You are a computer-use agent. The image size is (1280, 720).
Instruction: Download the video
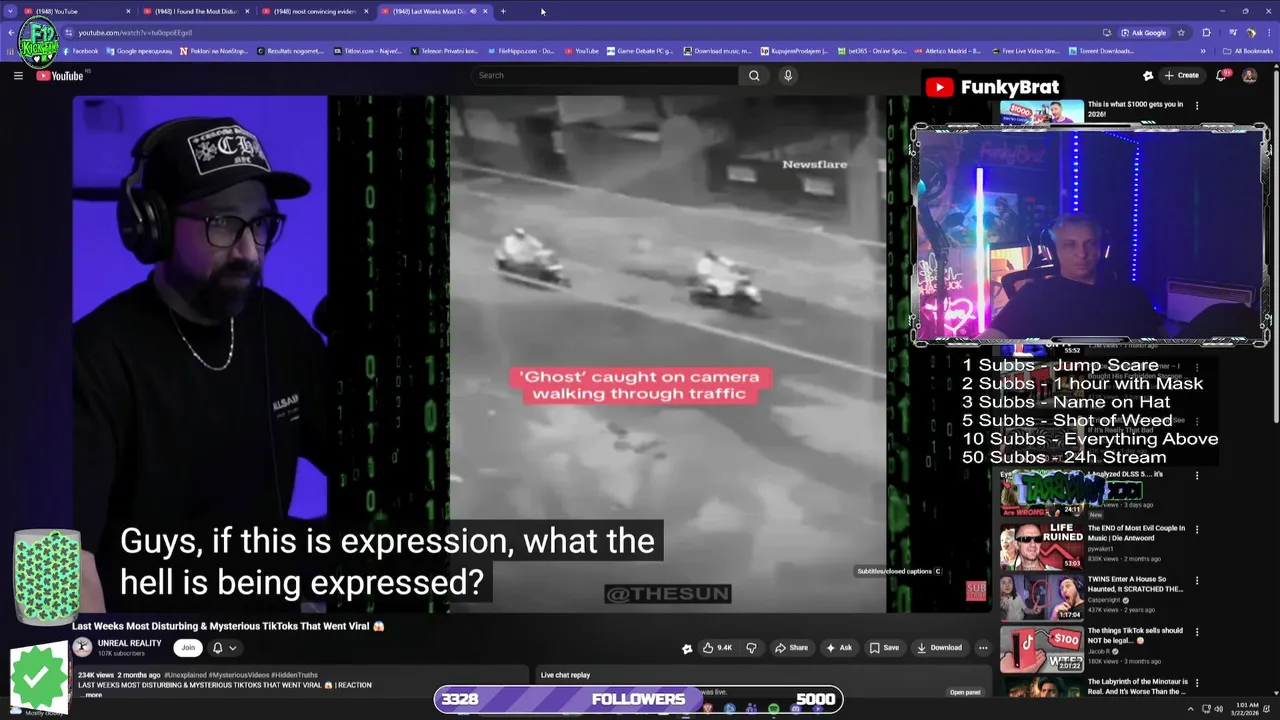click(x=939, y=647)
